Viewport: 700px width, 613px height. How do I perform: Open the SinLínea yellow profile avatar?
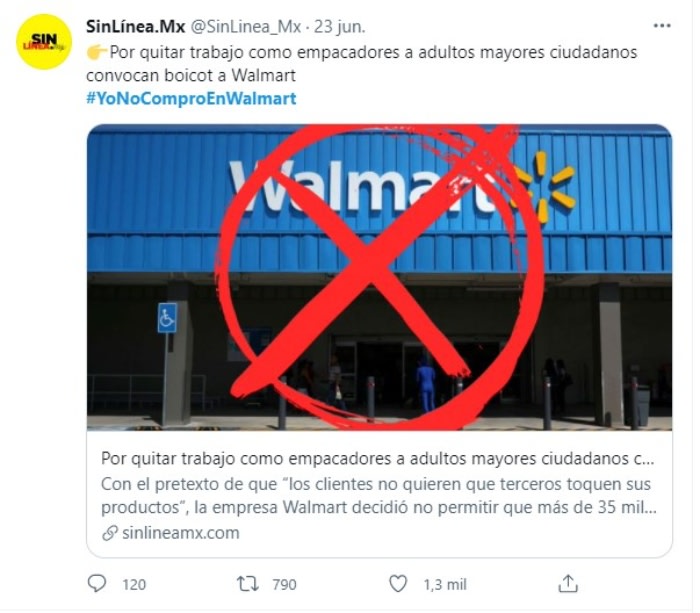44,42
